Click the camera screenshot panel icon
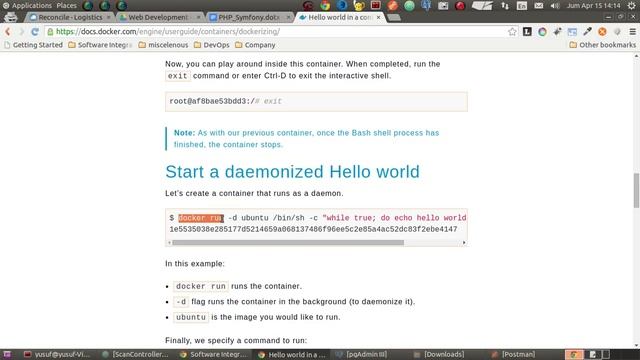Image resolution: width=640 pixels, height=360 pixels. pyautogui.click(x=443, y=5)
